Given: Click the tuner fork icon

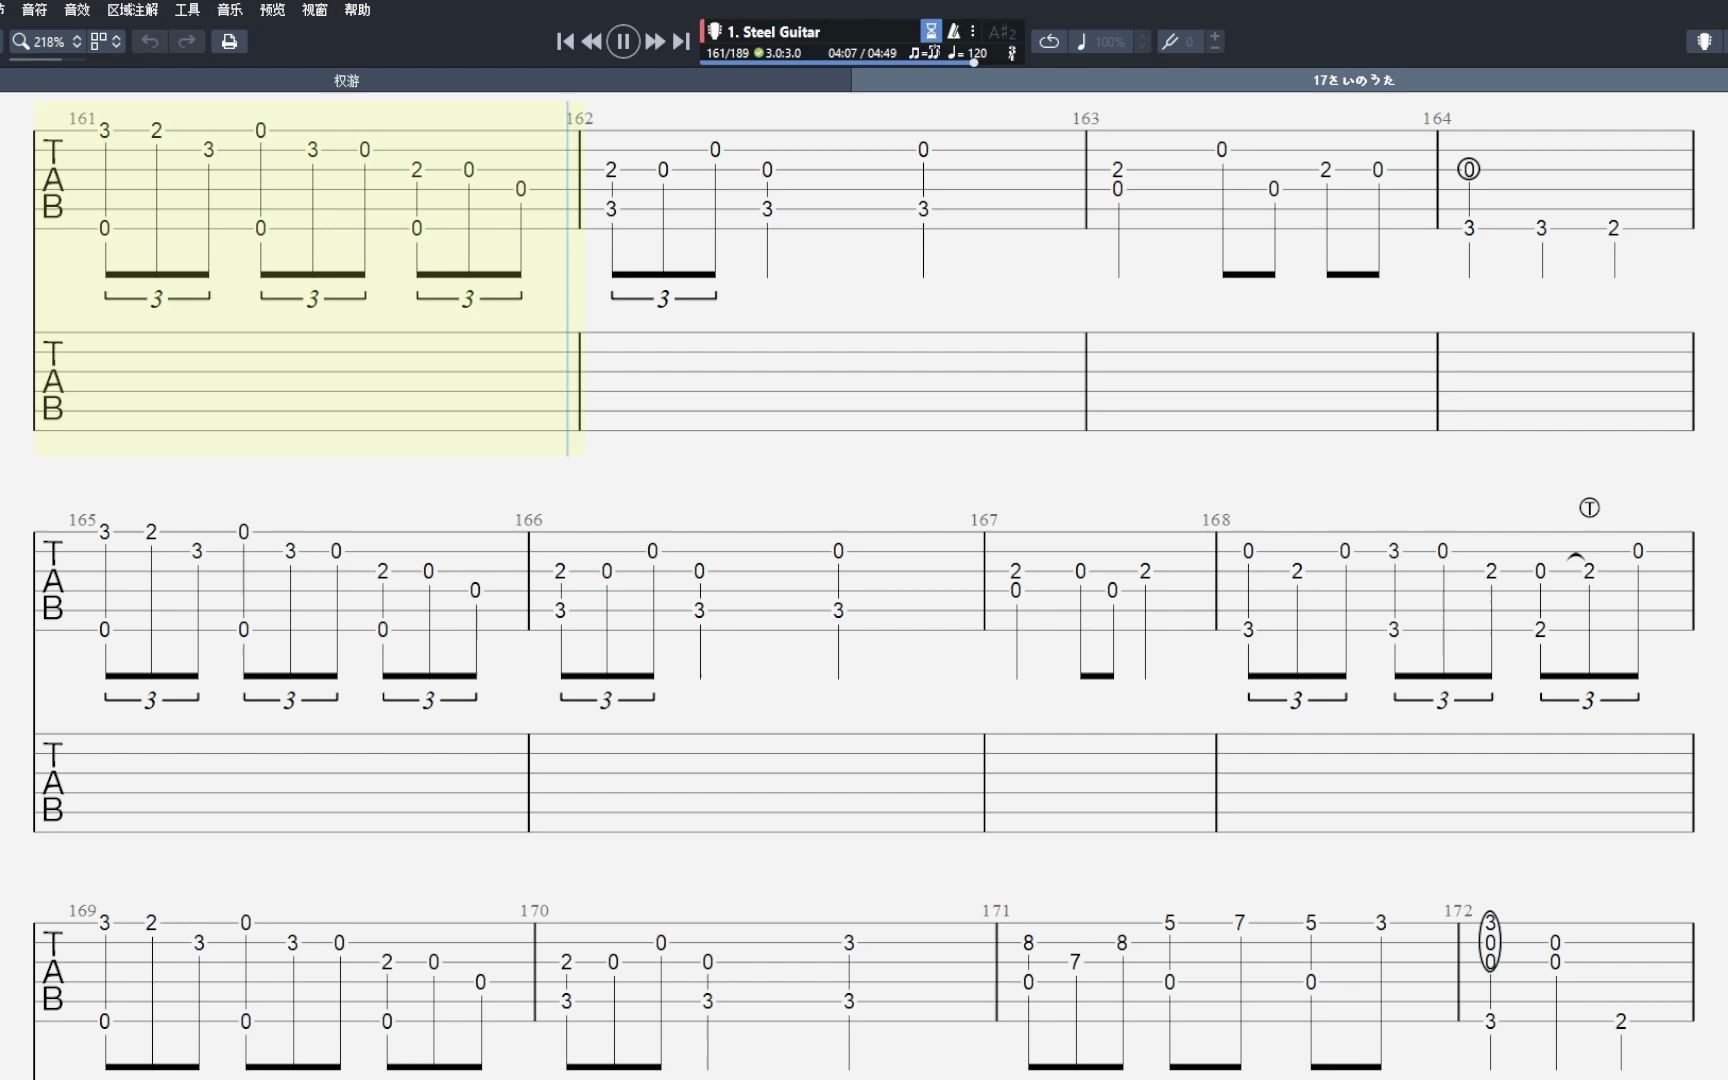Looking at the screenshot, I should tap(1169, 41).
